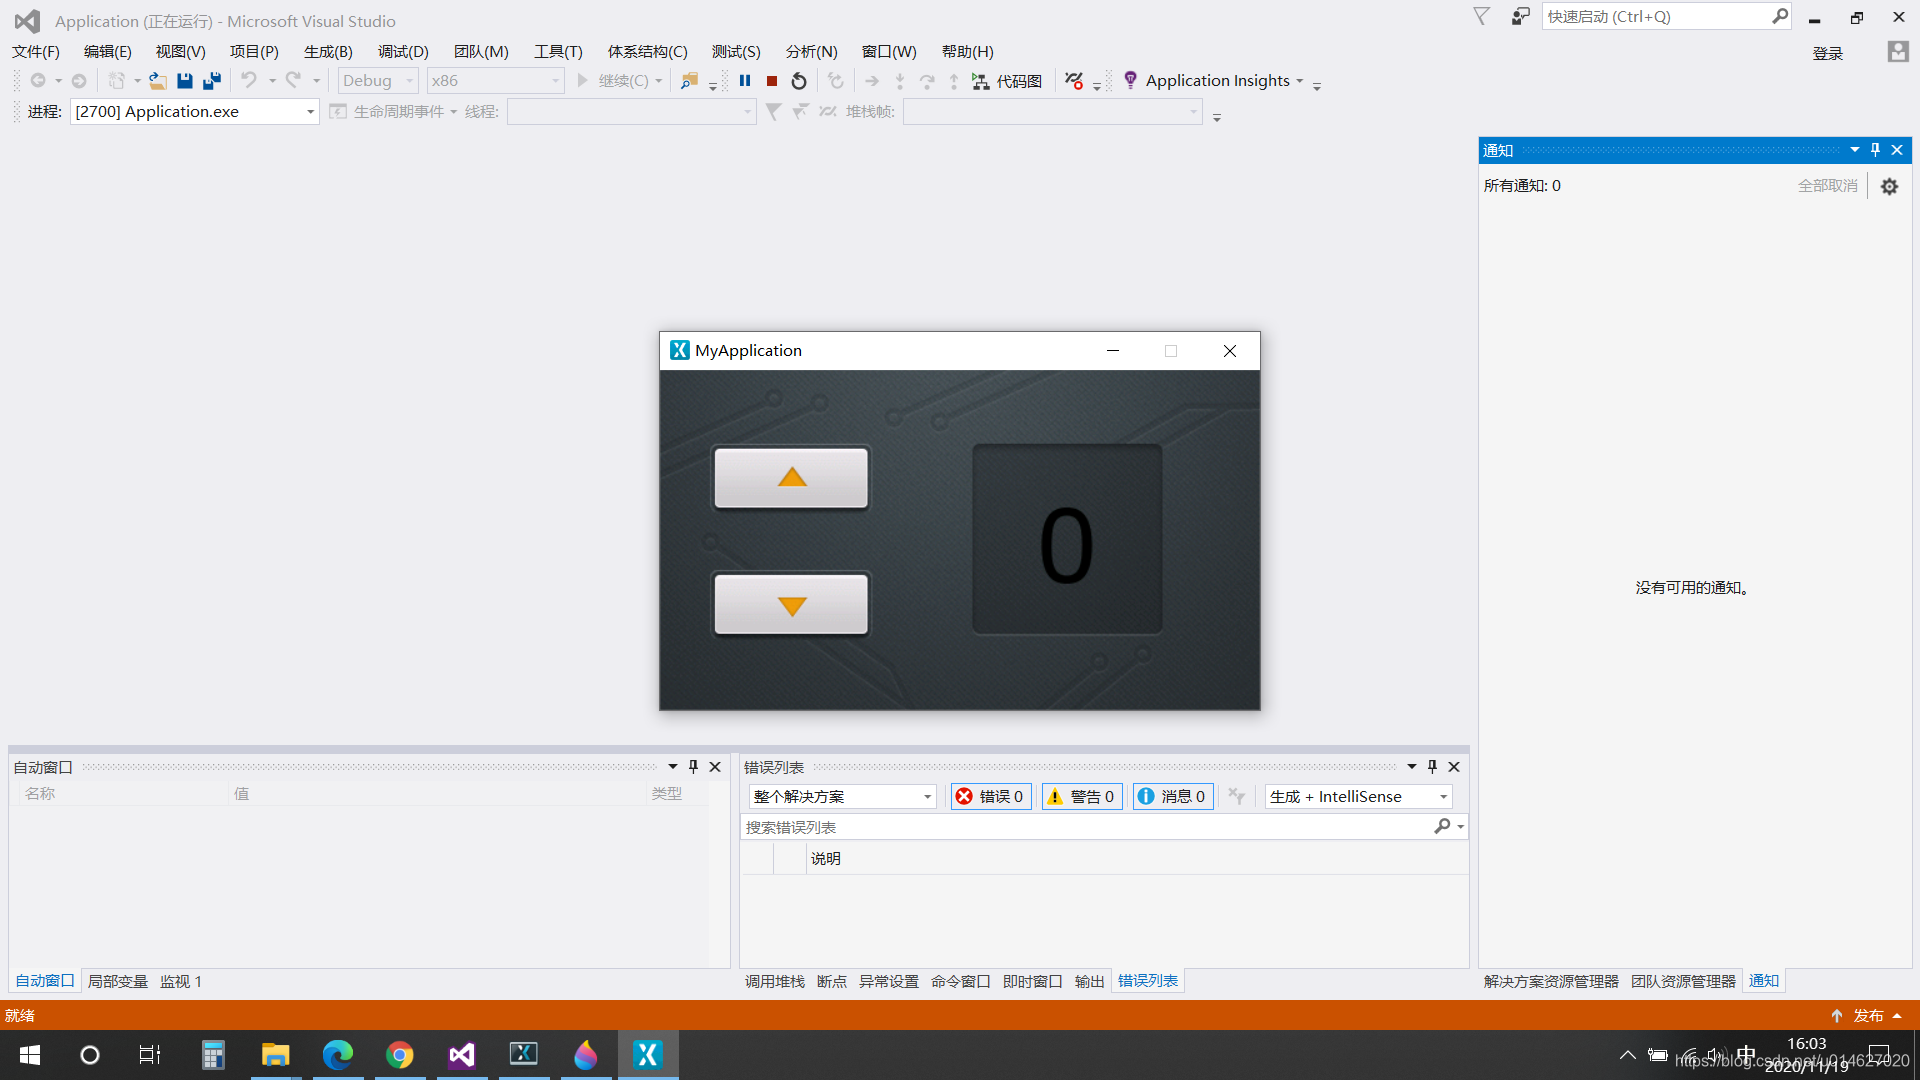Toggle the warnings 0 filter
1920x1080 pixels.
coord(1082,796)
